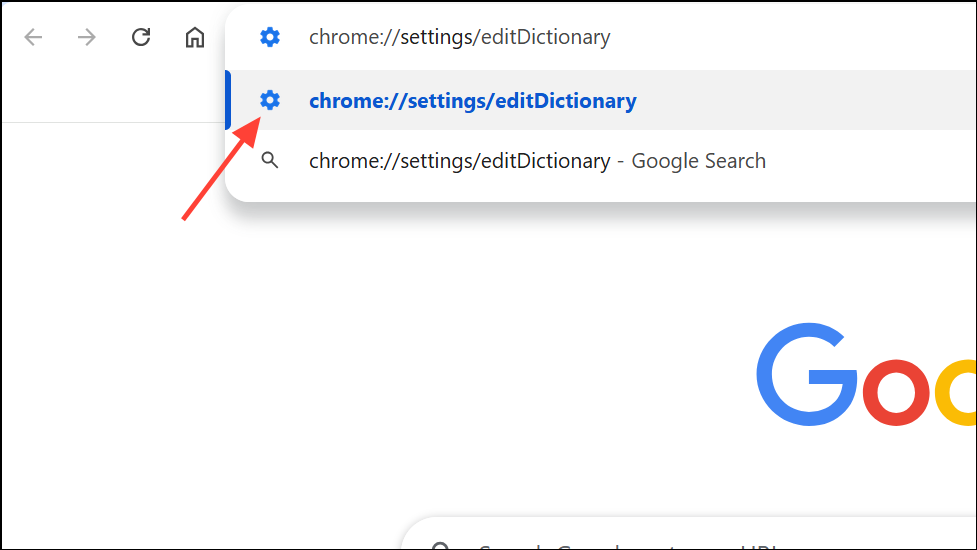The image size is (977, 550).
Task: Click the "Google Search" label in suggestion
Action: (x=698, y=161)
